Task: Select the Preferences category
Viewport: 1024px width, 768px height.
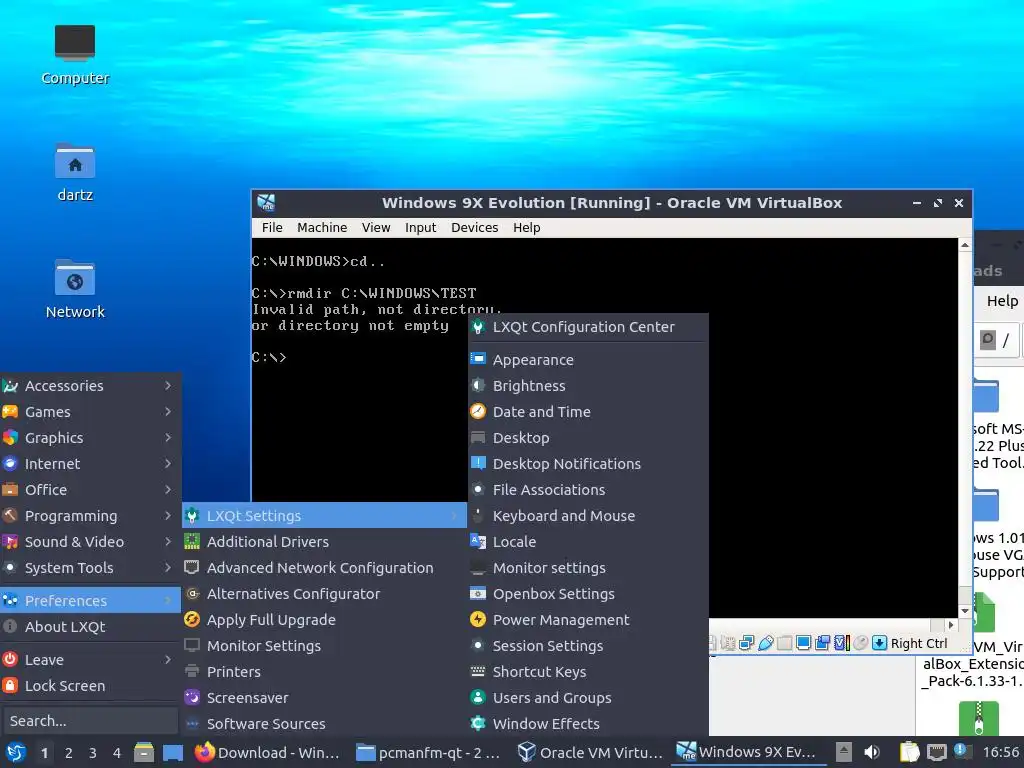Action: pos(90,600)
